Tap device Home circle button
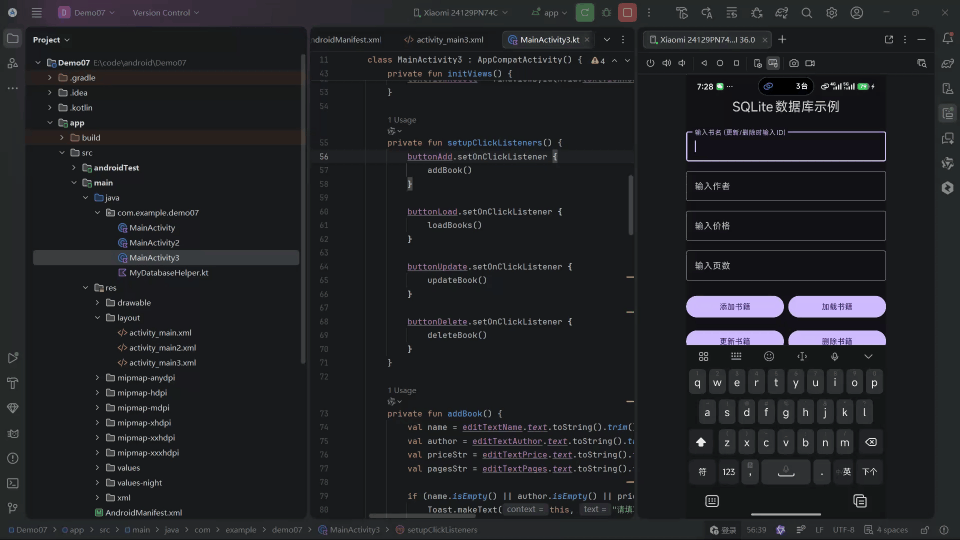960x540 pixels. (x=720, y=63)
